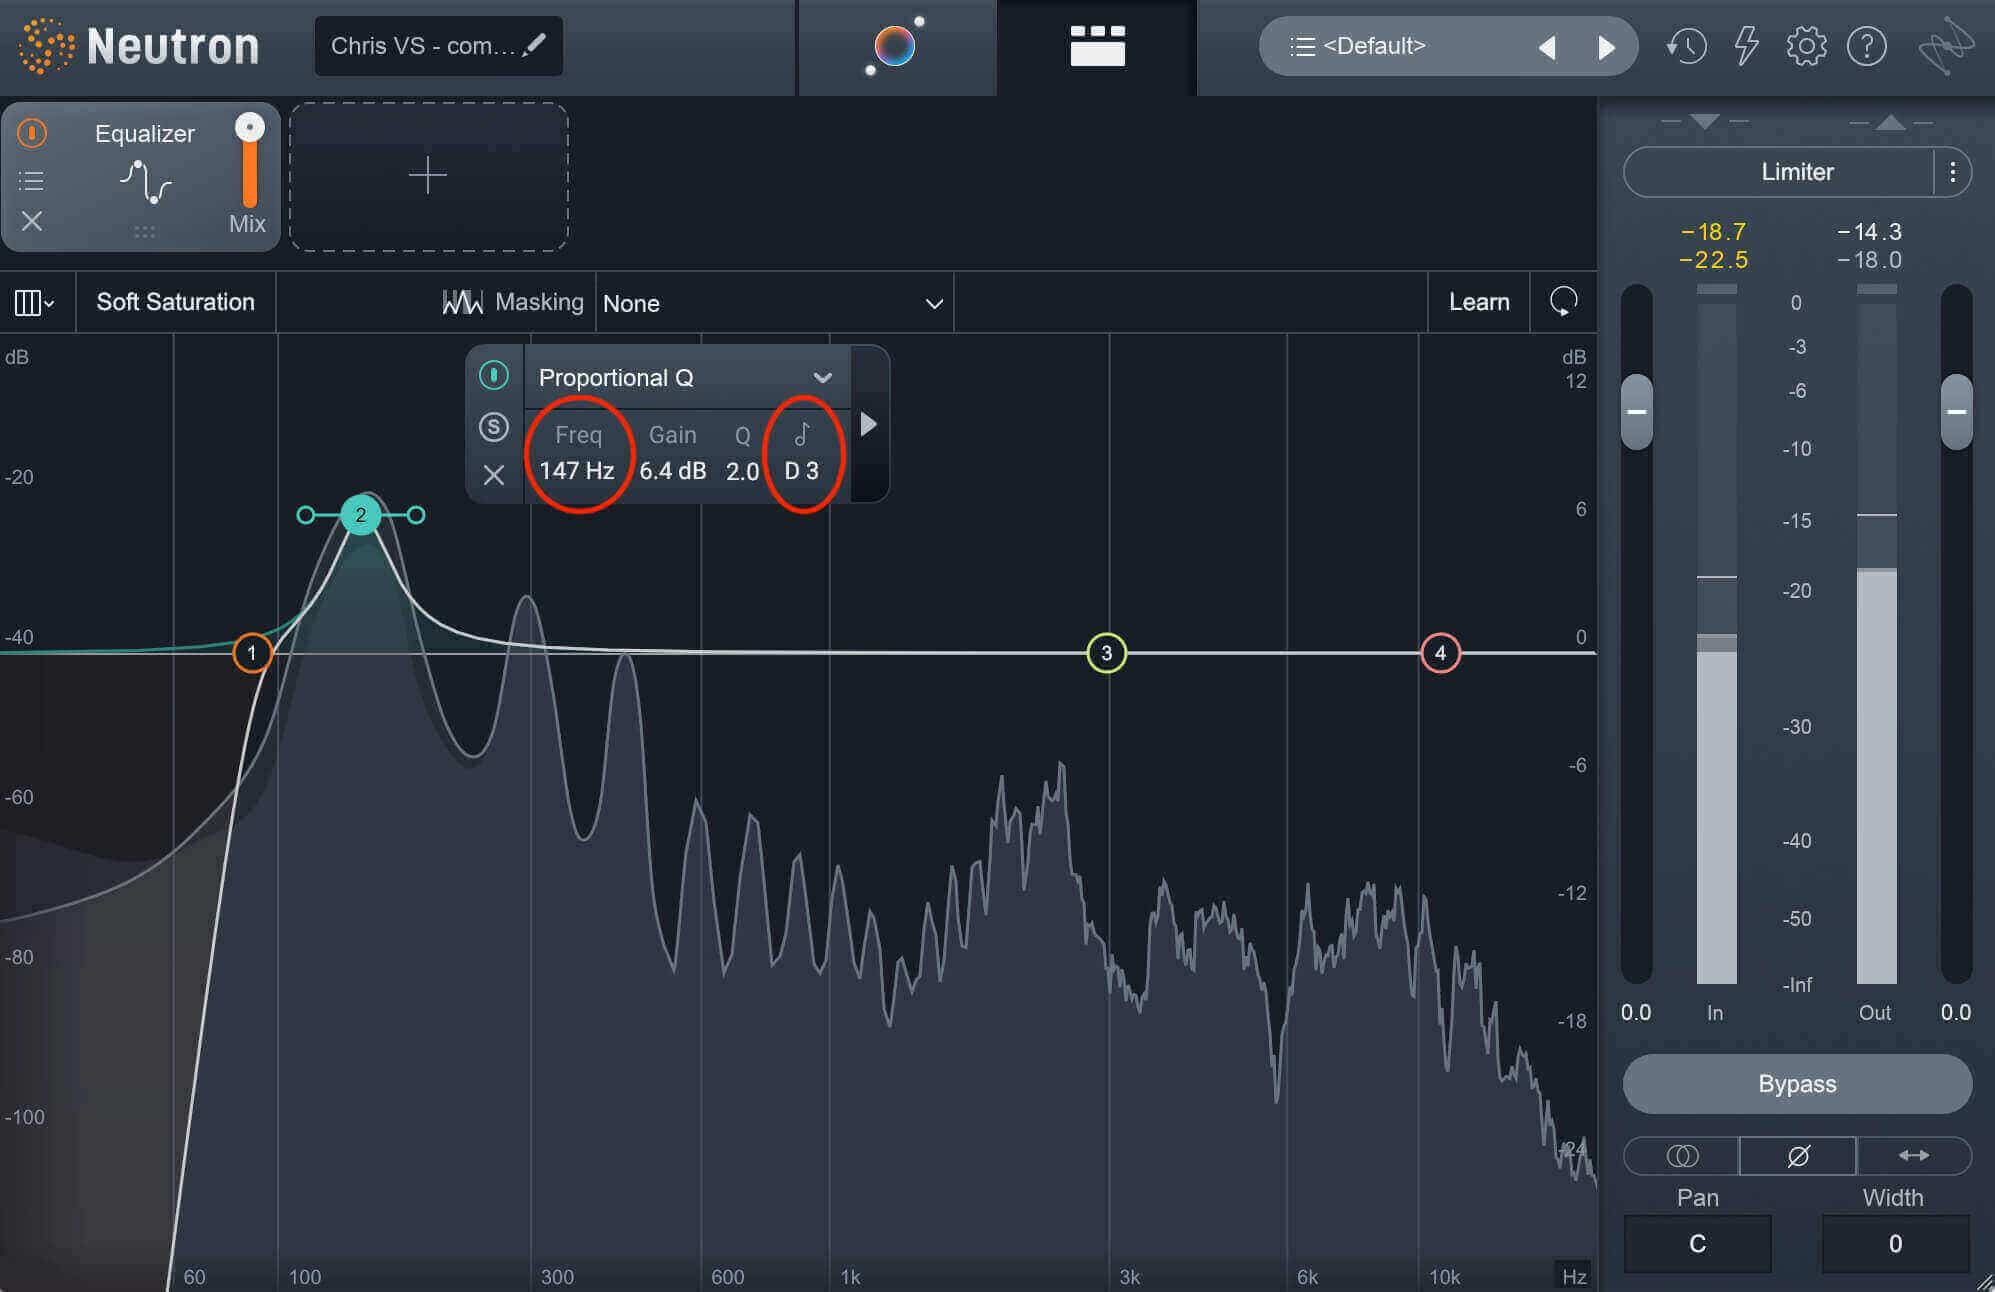Select EQ node 4
The image size is (1995, 1292).
pos(1440,653)
